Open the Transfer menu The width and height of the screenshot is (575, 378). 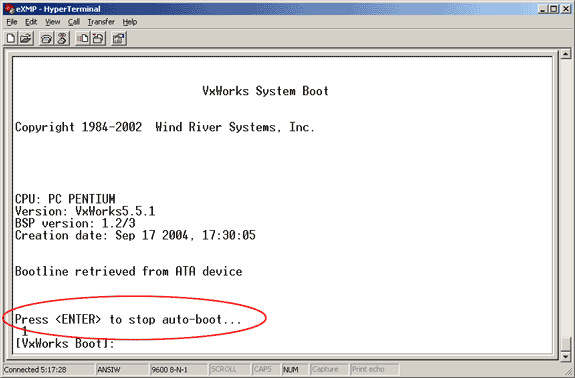(101, 22)
